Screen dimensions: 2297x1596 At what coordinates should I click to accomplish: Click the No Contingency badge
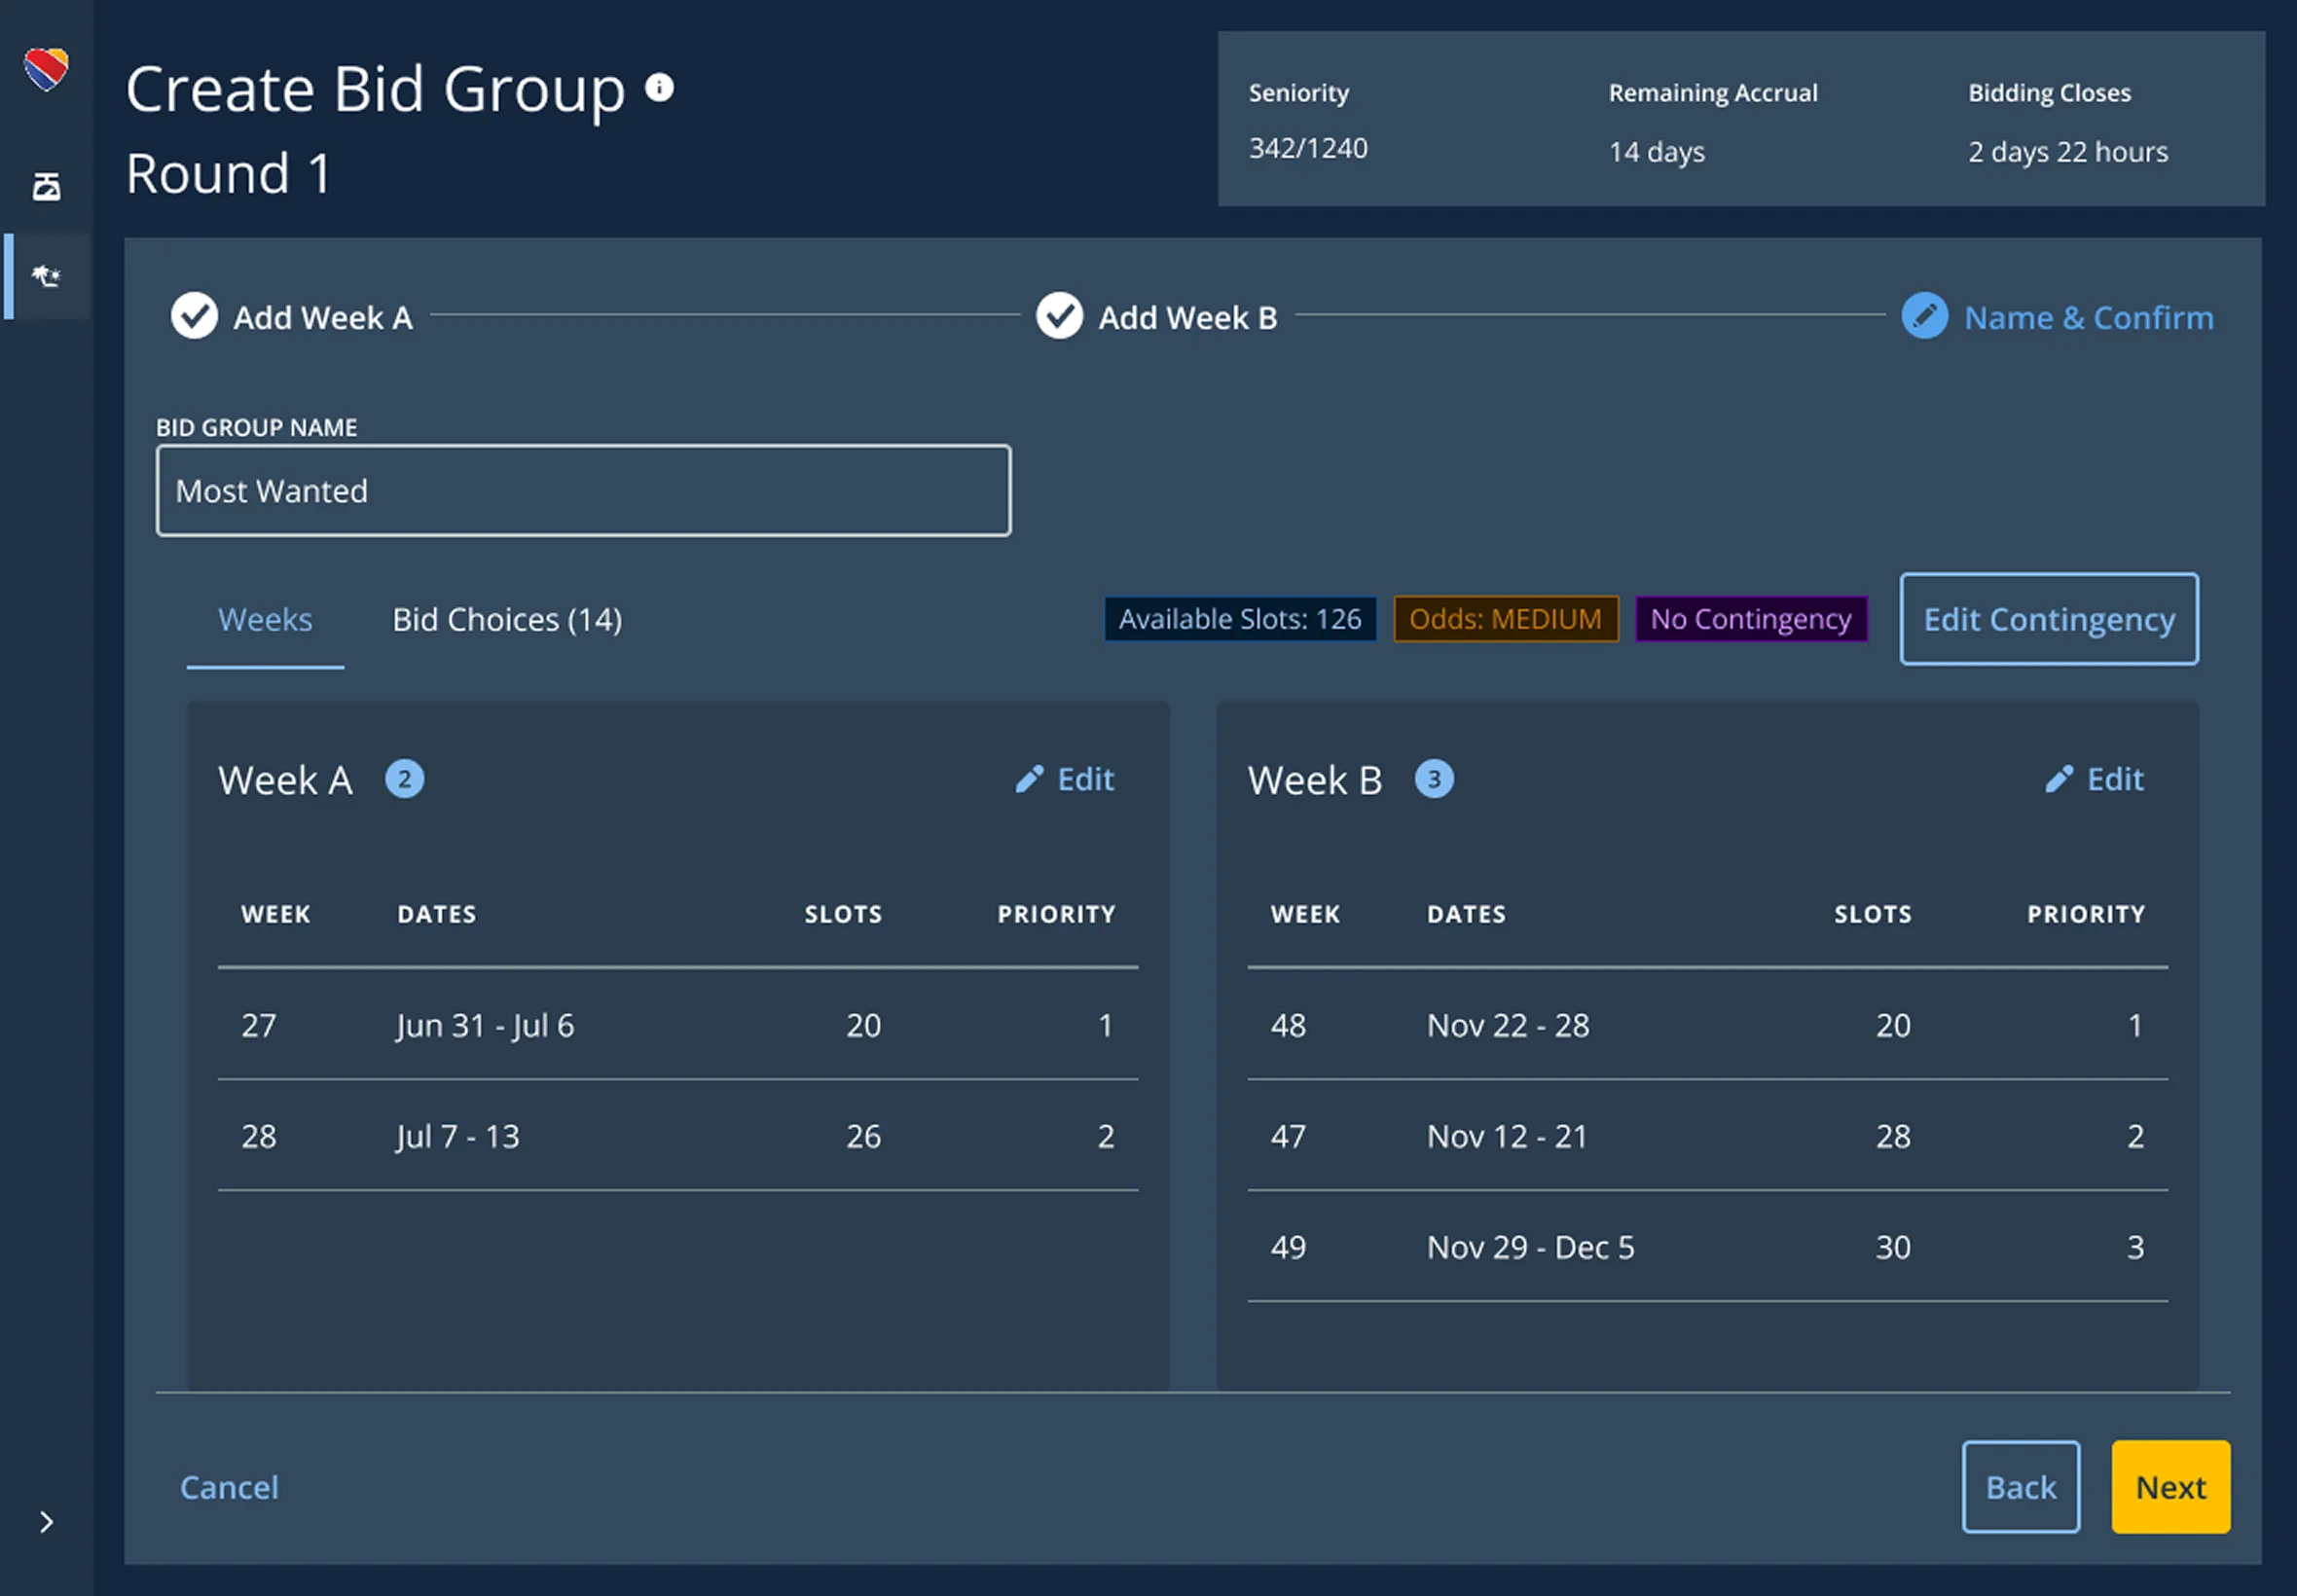pos(1751,619)
